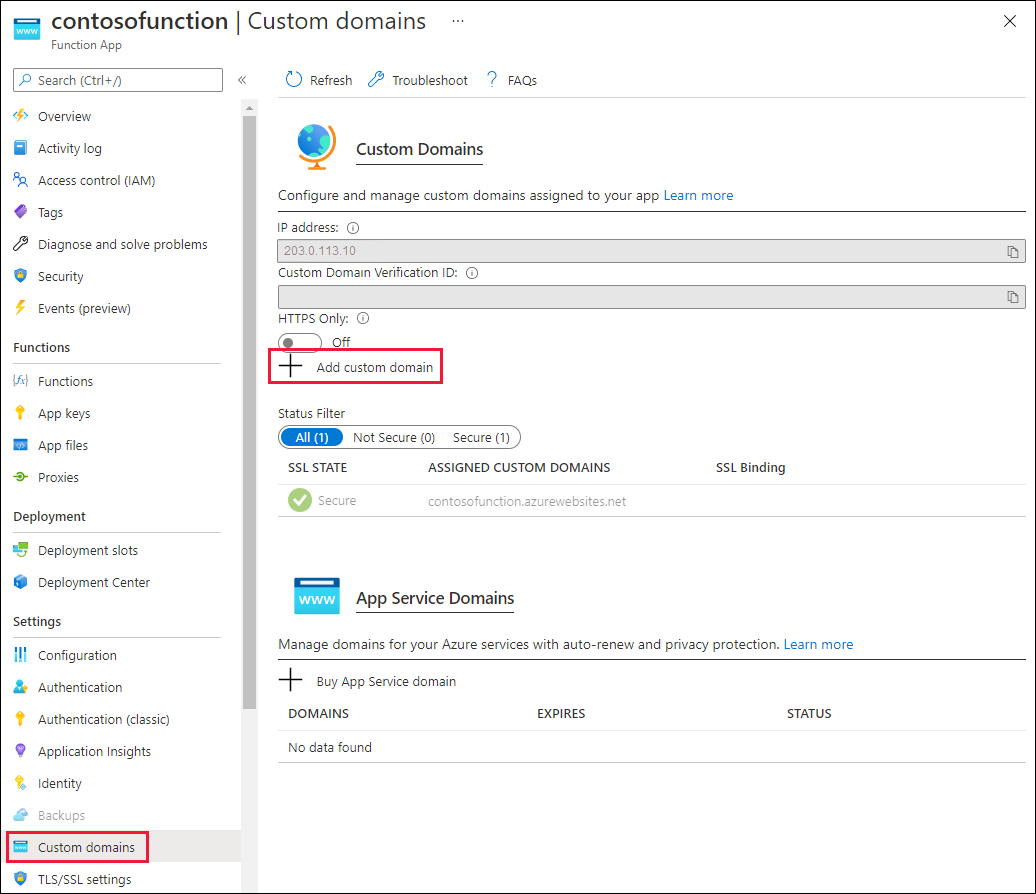Click inside the Search (Ctrl+/) box

click(117, 79)
